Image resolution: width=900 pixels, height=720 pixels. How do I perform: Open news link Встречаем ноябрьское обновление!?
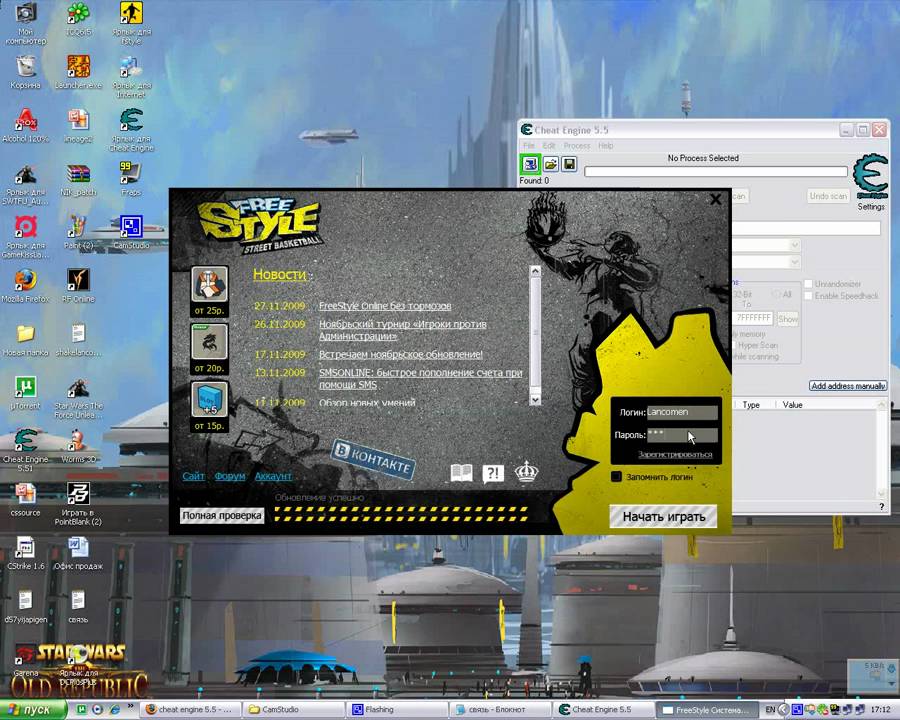(x=401, y=355)
